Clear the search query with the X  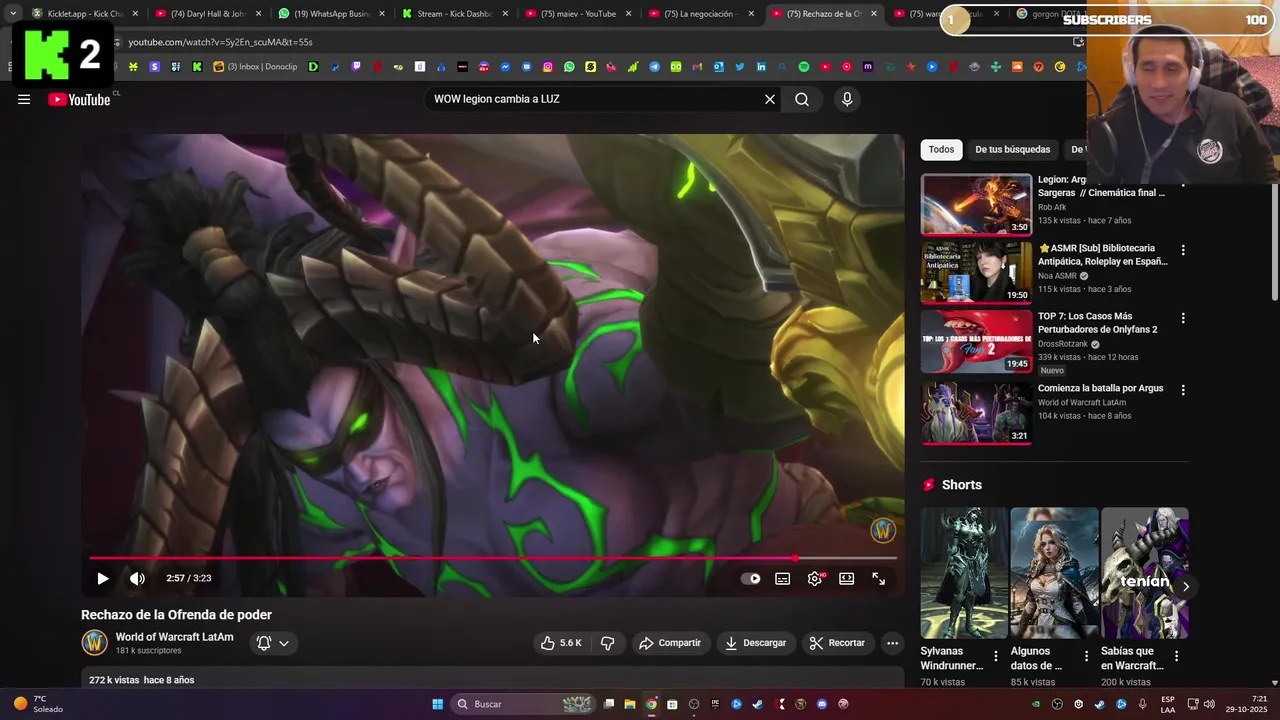pyautogui.click(x=770, y=99)
